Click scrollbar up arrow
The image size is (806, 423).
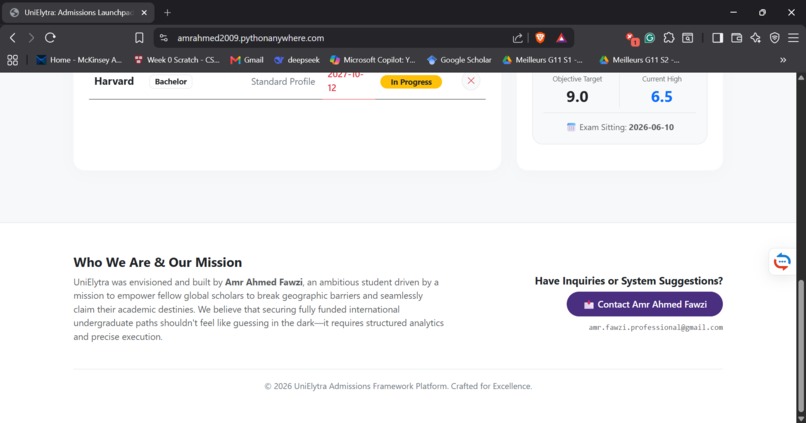[800, 77]
